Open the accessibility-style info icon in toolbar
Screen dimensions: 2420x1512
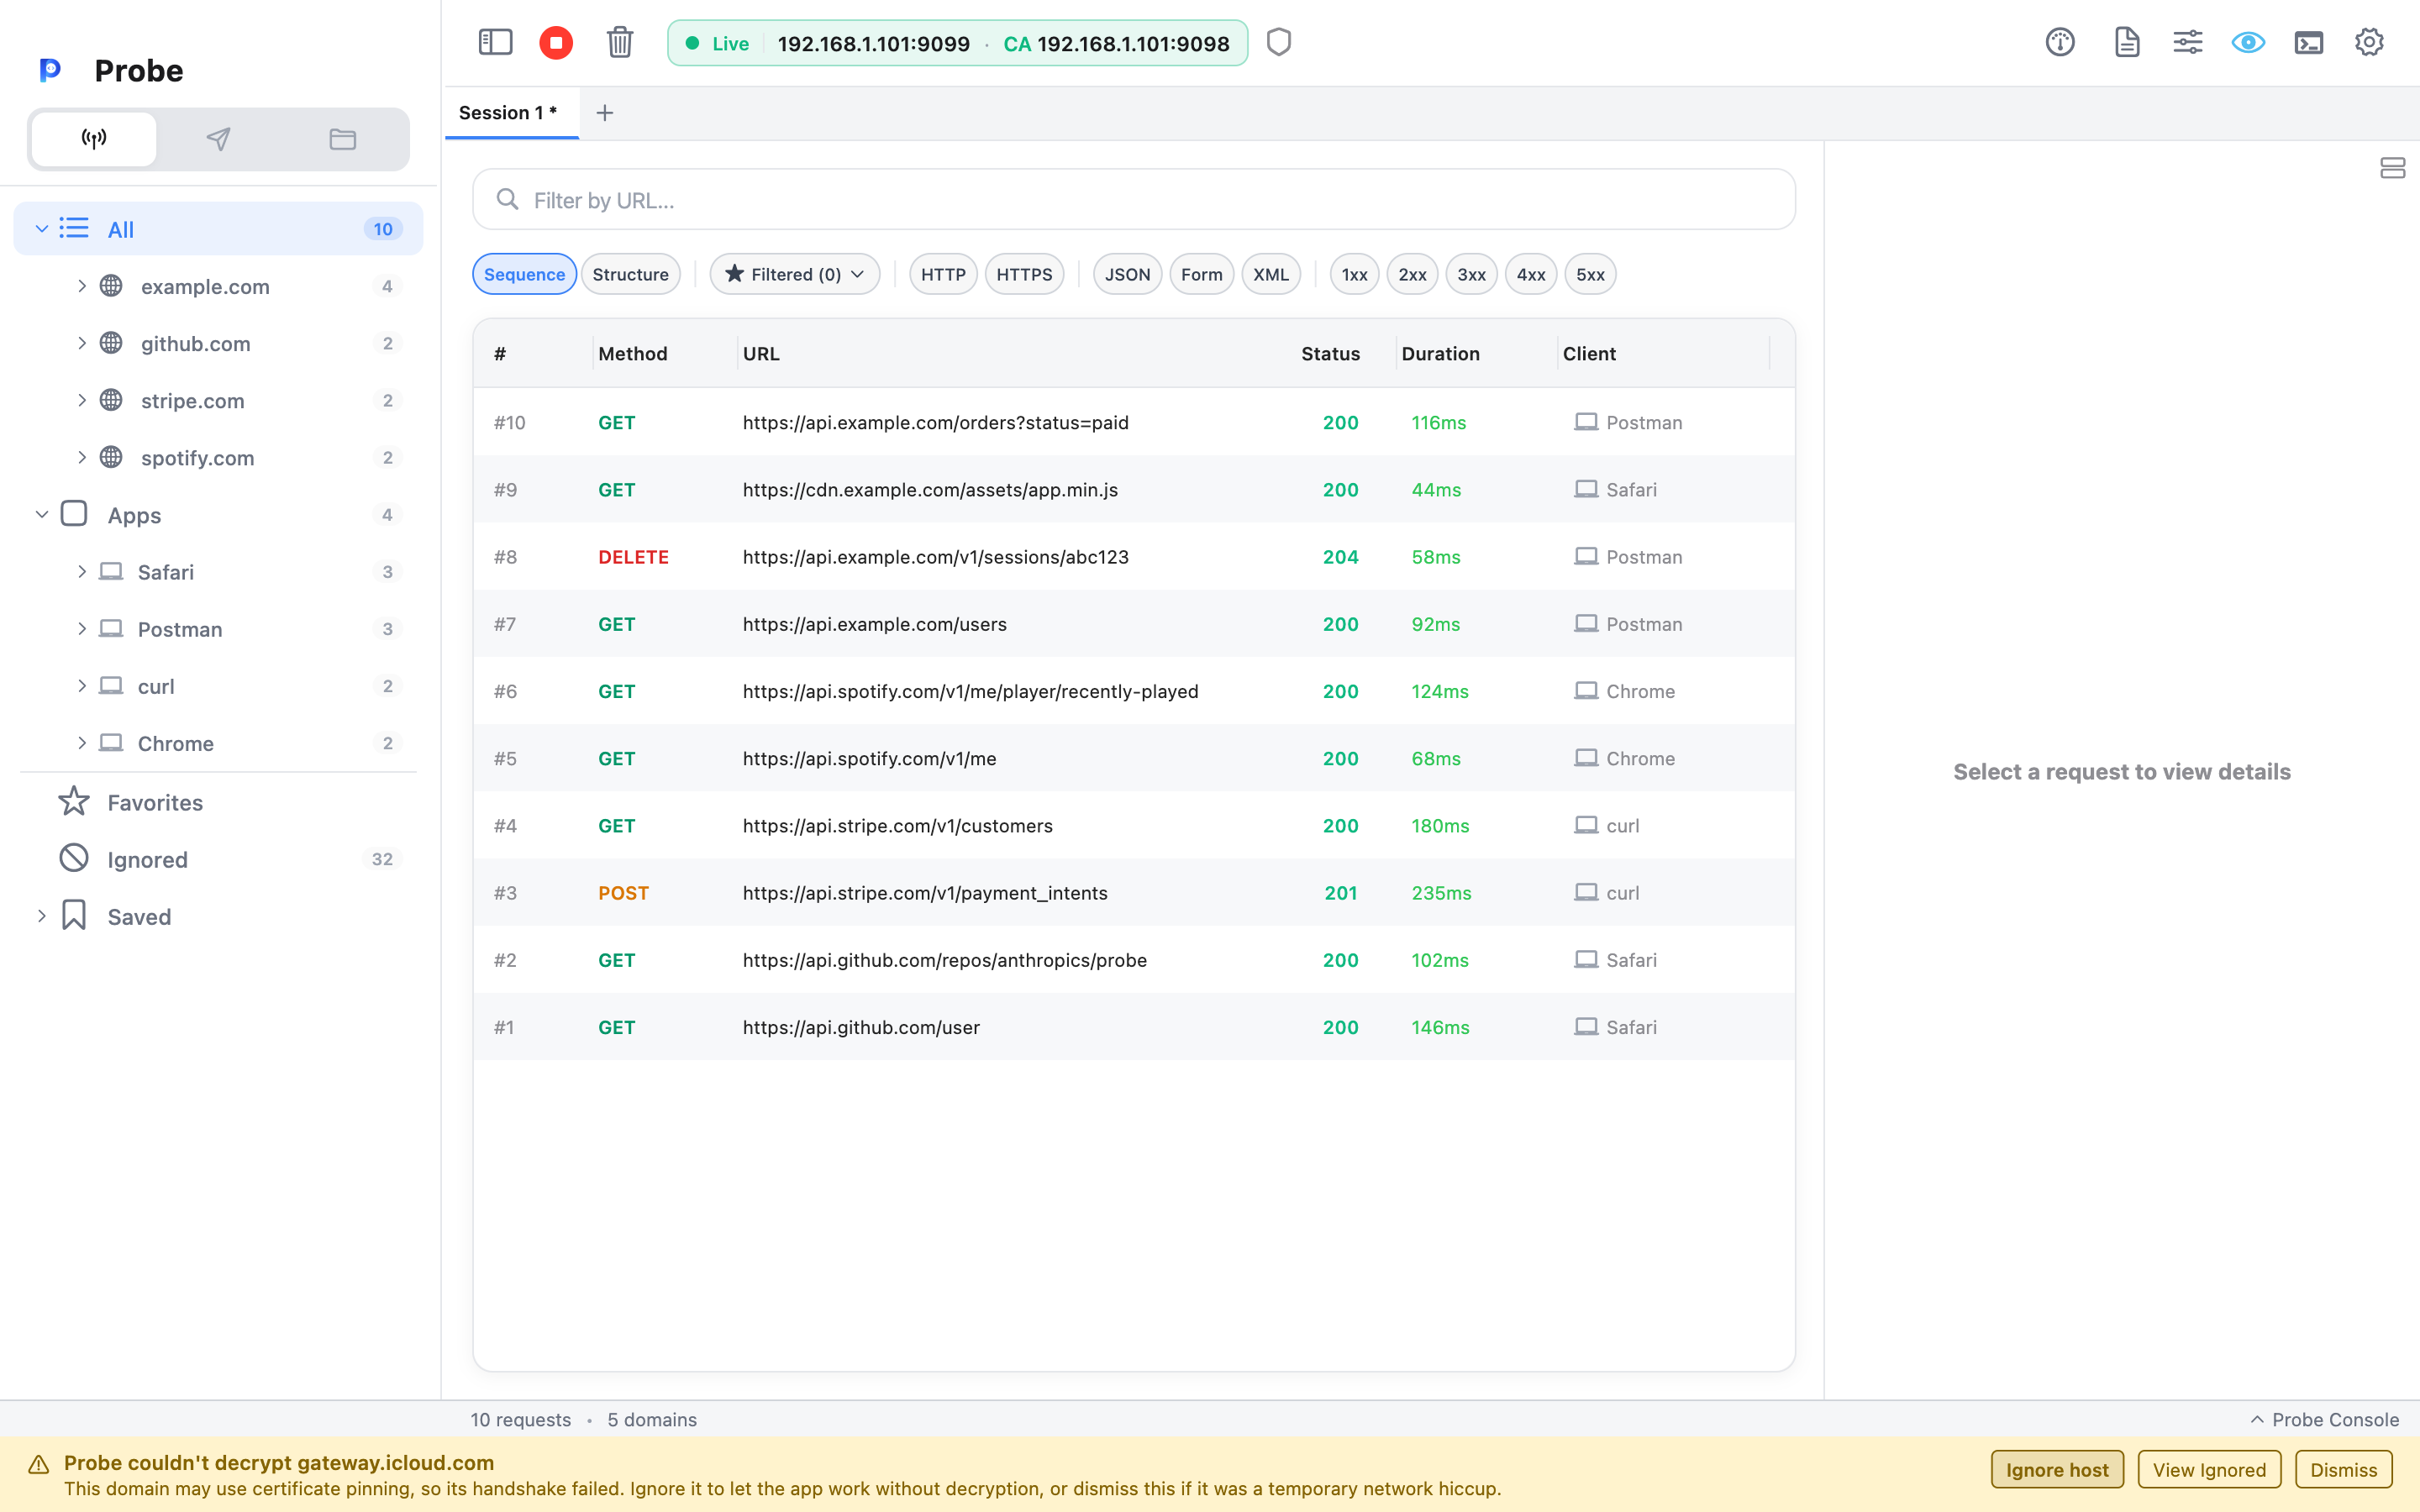coord(2060,42)
